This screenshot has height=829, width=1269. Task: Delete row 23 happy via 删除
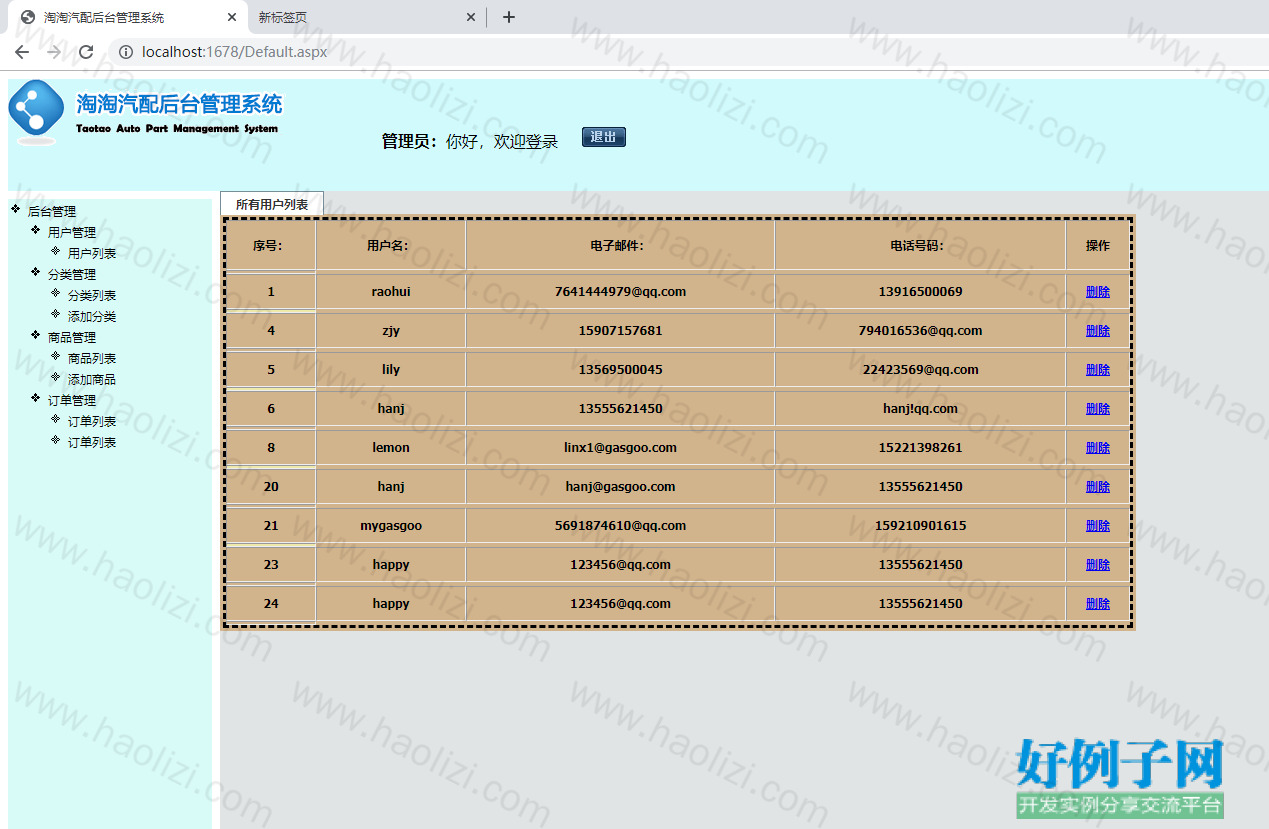click(x=1098, y=565)
